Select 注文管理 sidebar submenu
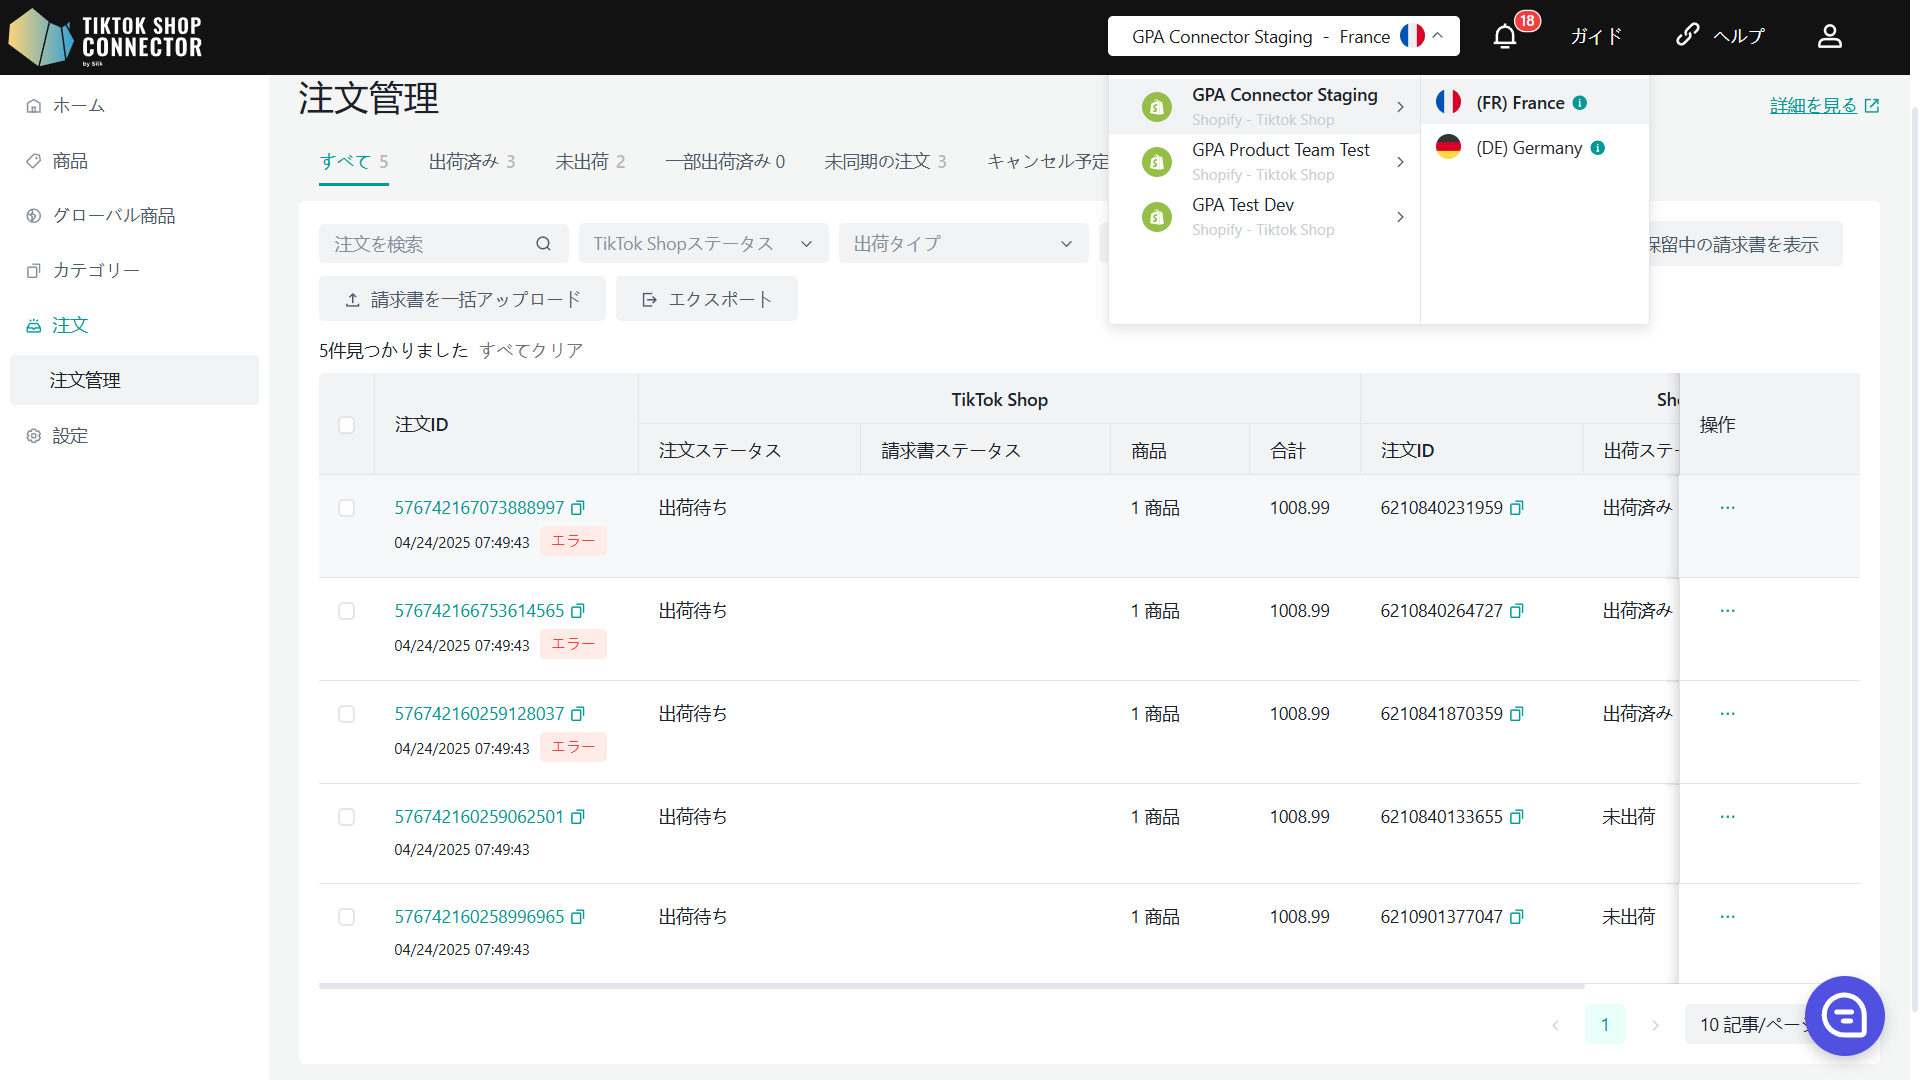 (x=134, y=380)
